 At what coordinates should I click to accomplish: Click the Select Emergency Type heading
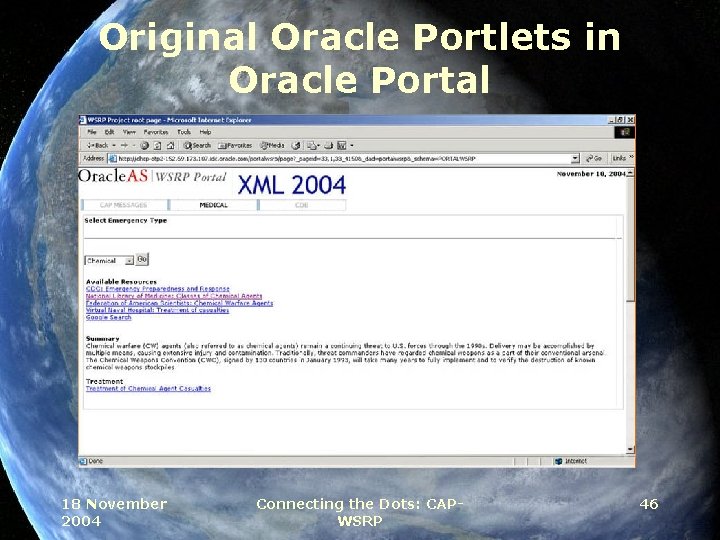tap(125, 220)
